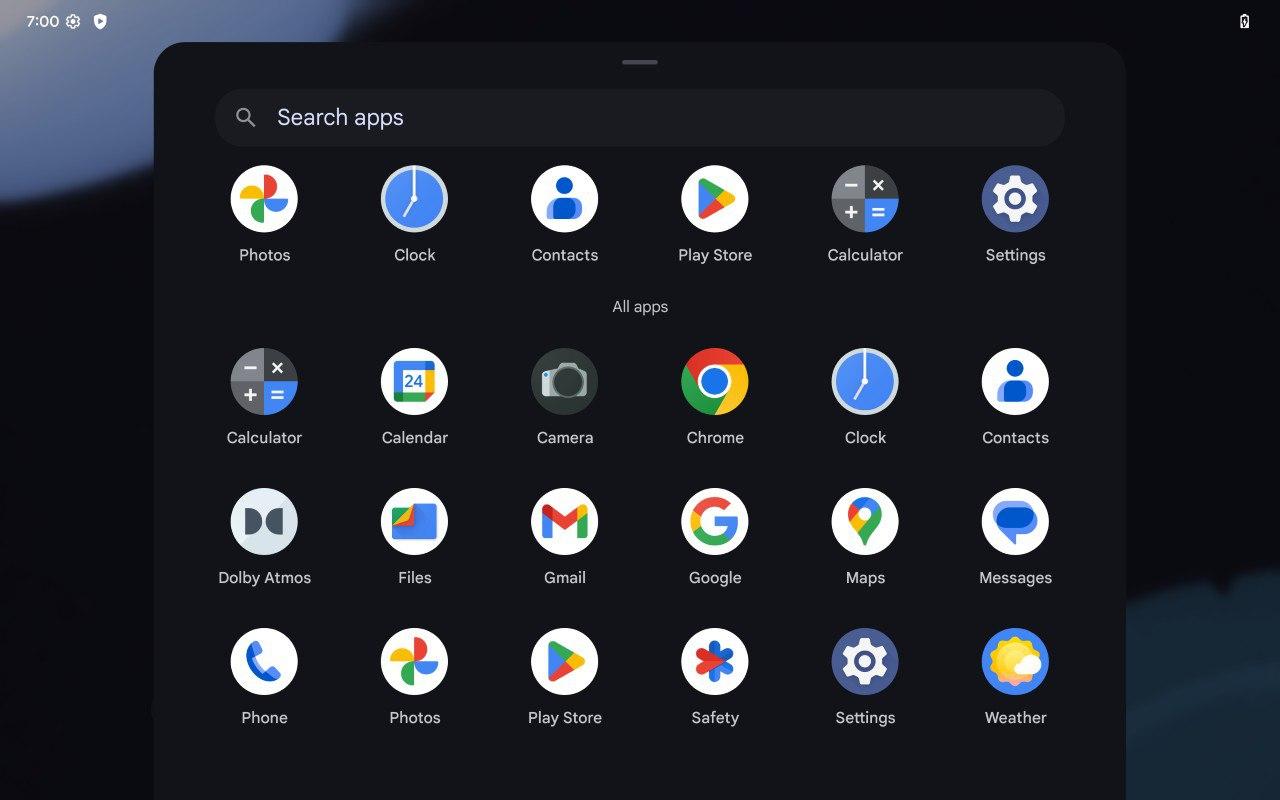Launch Calculator from the suggested apps row

click(865, 199)
